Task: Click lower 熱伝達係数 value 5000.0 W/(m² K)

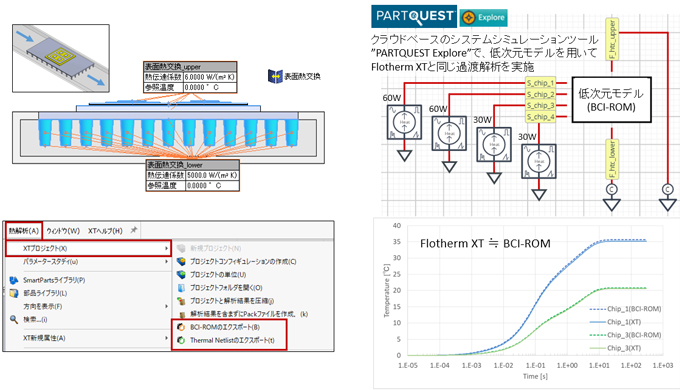Action: 212,175
